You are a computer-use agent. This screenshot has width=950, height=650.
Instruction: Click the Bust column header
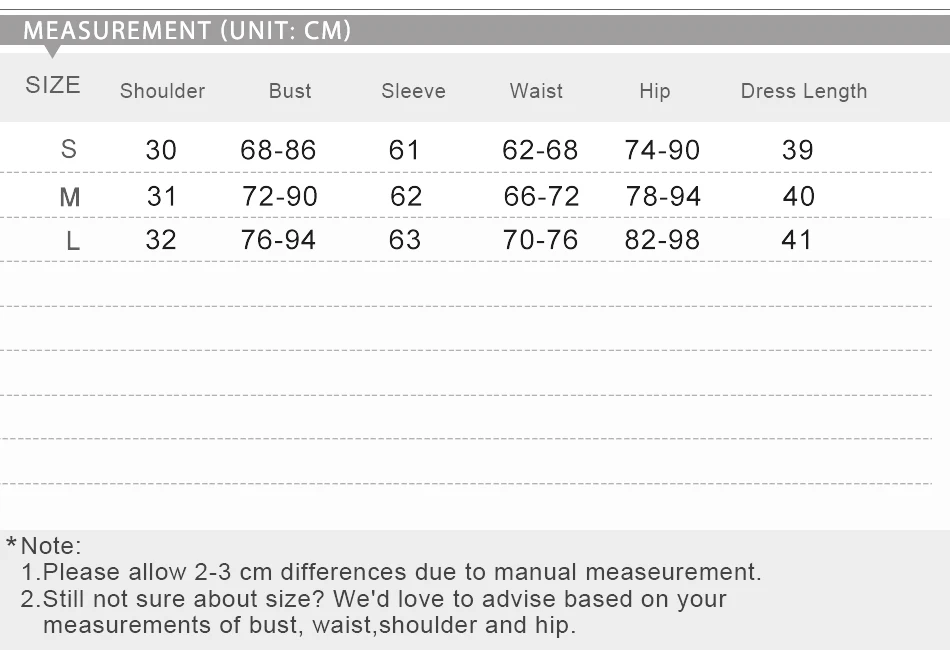290,91
